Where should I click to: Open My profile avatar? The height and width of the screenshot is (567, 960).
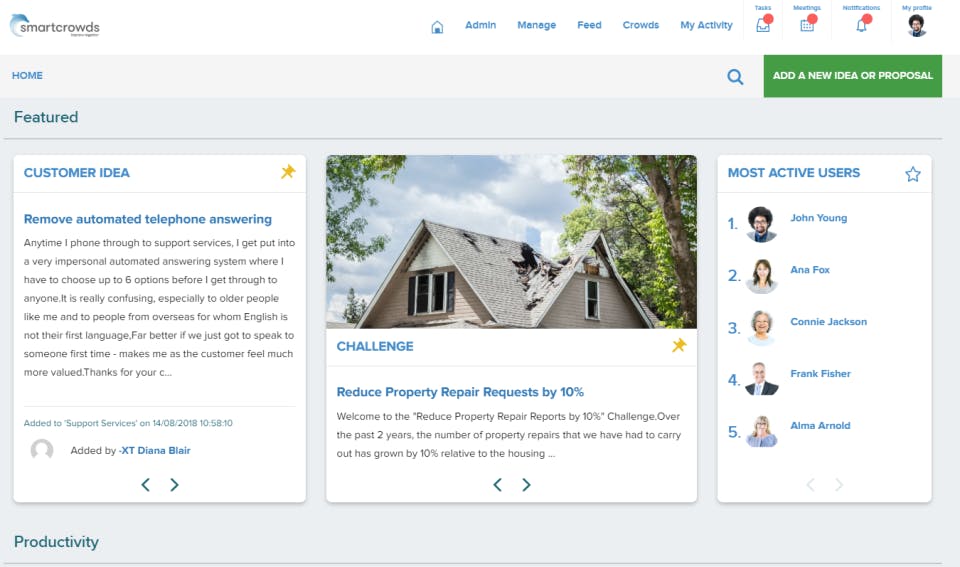(x=917, y=26)
